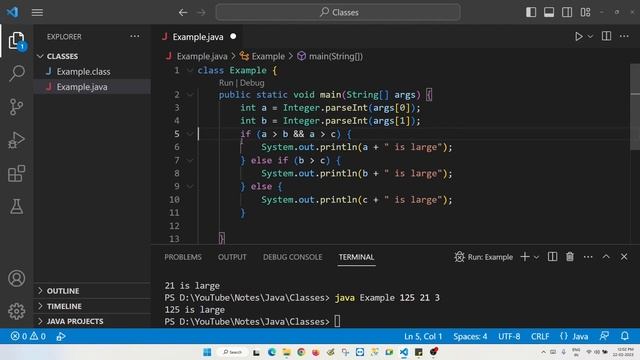Open the Run and Debug view
Viewport: 640px width, 360px height.
17,140
